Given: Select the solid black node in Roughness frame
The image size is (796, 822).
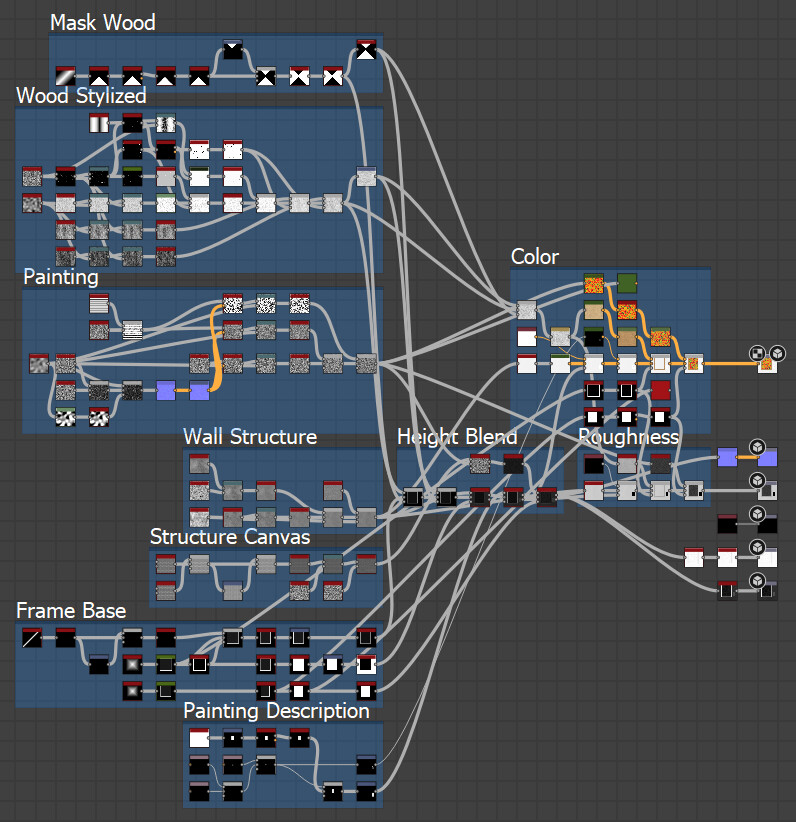Looking at the screenshot, I should (594, 464).
